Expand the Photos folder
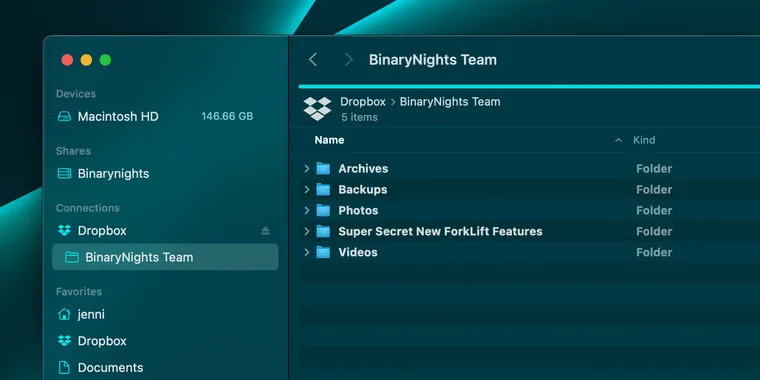Image resolution: width=760 pixels, height=380 pixels. point(306,210)
